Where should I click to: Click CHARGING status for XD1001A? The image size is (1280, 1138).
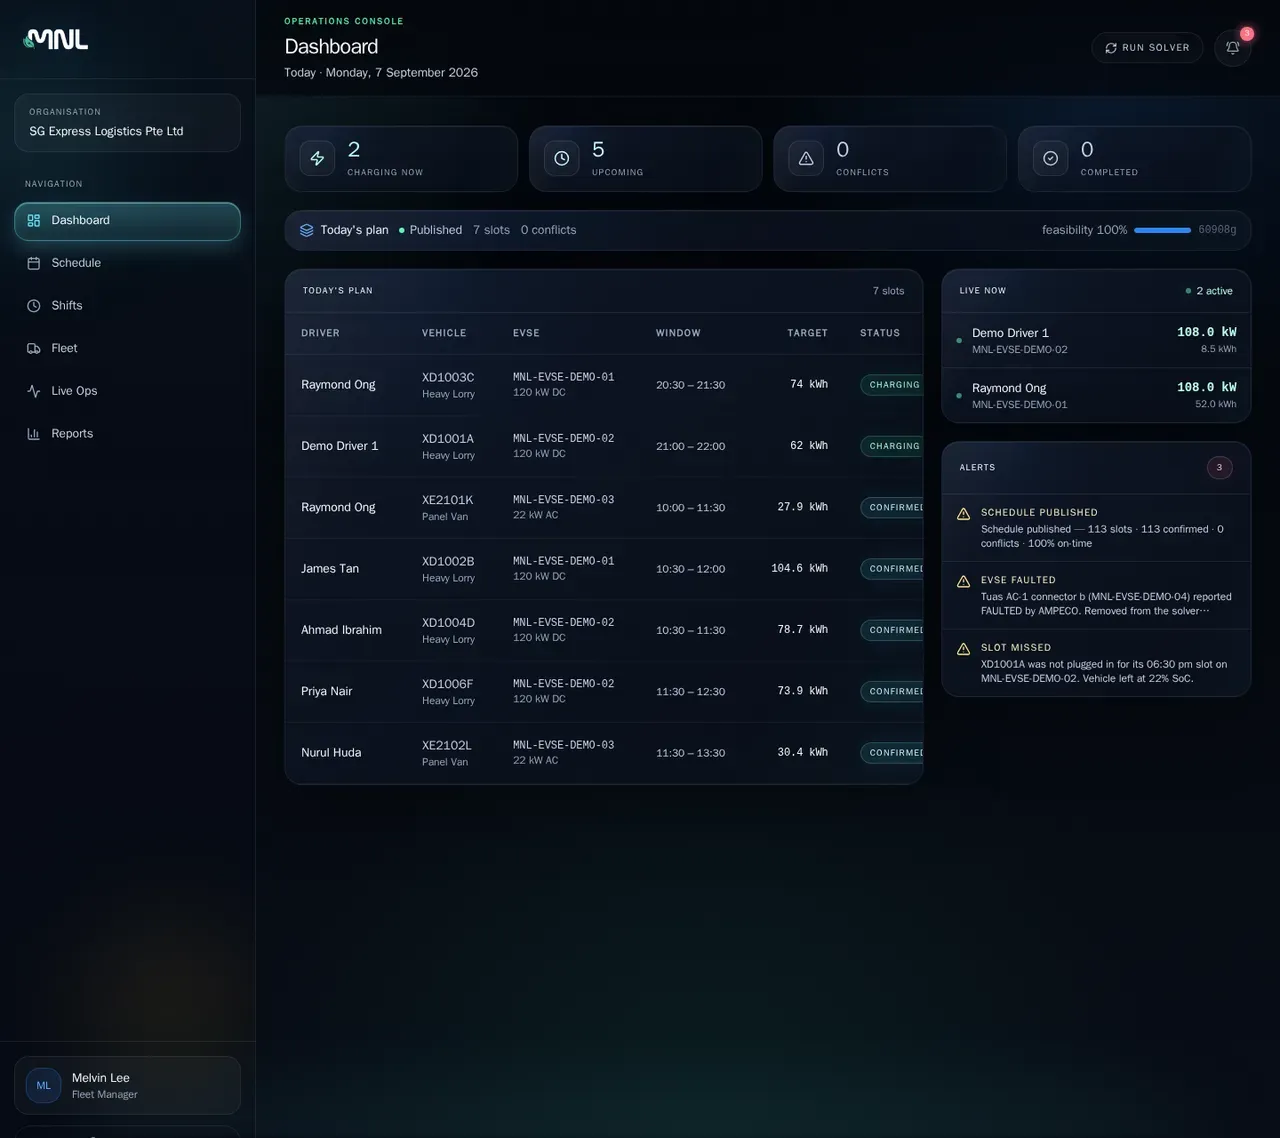[894, 446]
